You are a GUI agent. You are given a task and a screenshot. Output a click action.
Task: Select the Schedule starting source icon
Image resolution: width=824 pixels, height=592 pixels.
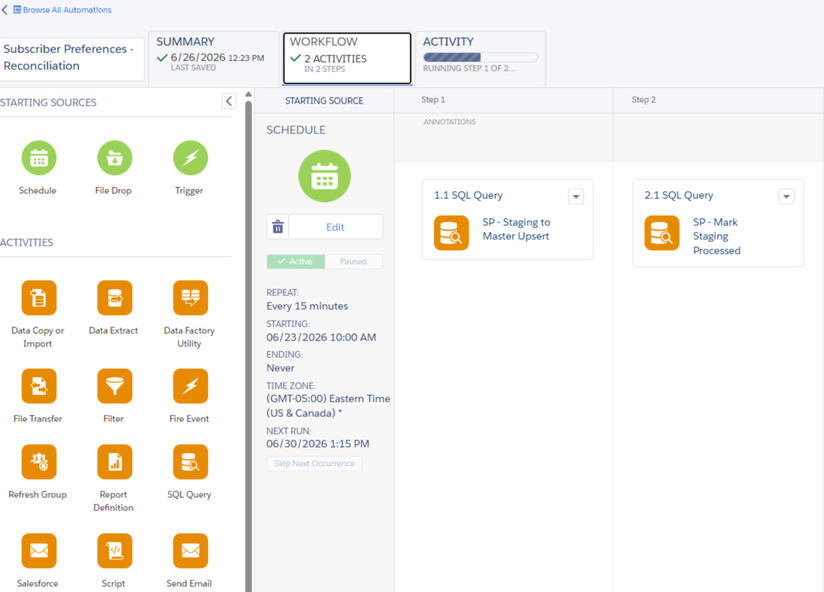click(39, 158)
